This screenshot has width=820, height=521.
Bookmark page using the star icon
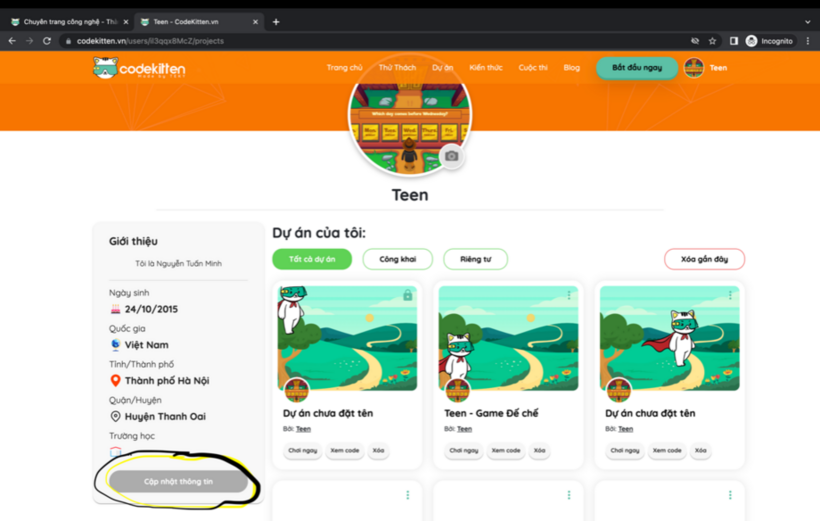[x=712, y=41]
